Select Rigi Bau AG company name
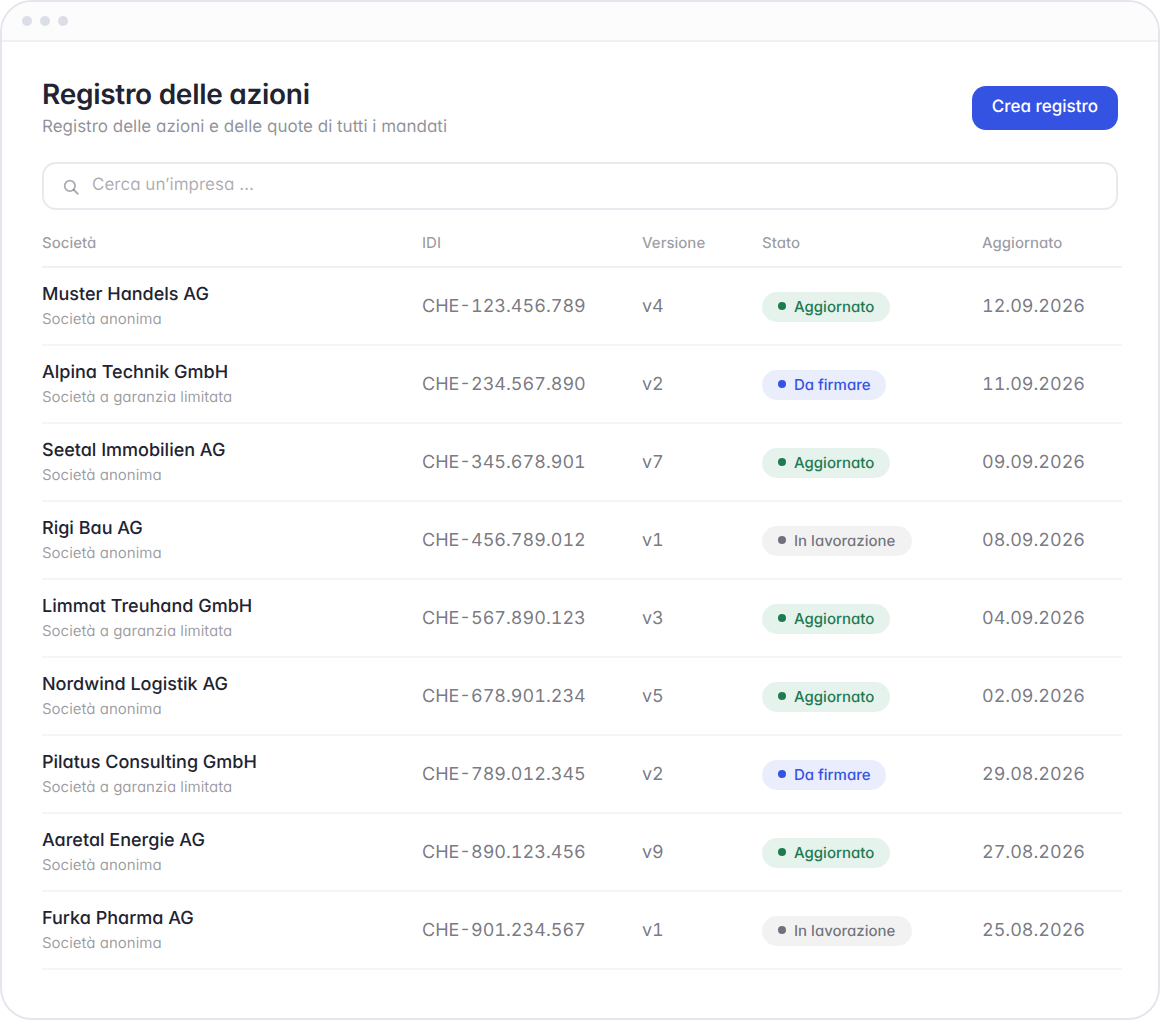The image size is (1160, 1020). pos(92,527)
